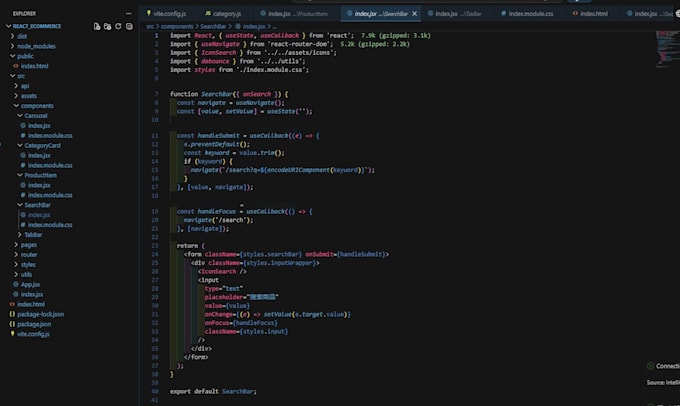
Task: Click the CSS hash icon of Carousel's index.module.css
Action: tap(23, 135)
